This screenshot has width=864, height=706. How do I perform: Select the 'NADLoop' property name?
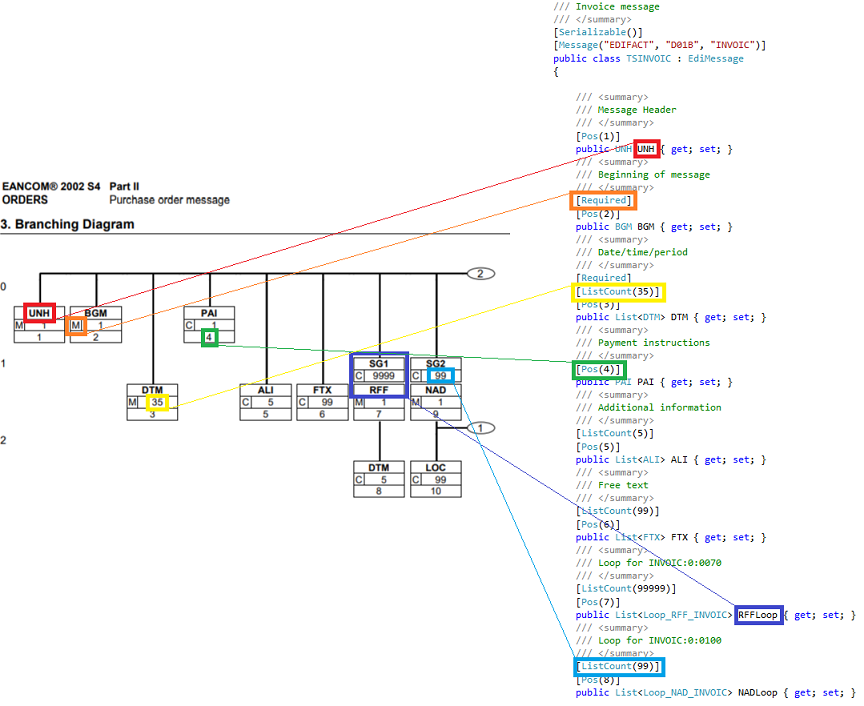758,693
